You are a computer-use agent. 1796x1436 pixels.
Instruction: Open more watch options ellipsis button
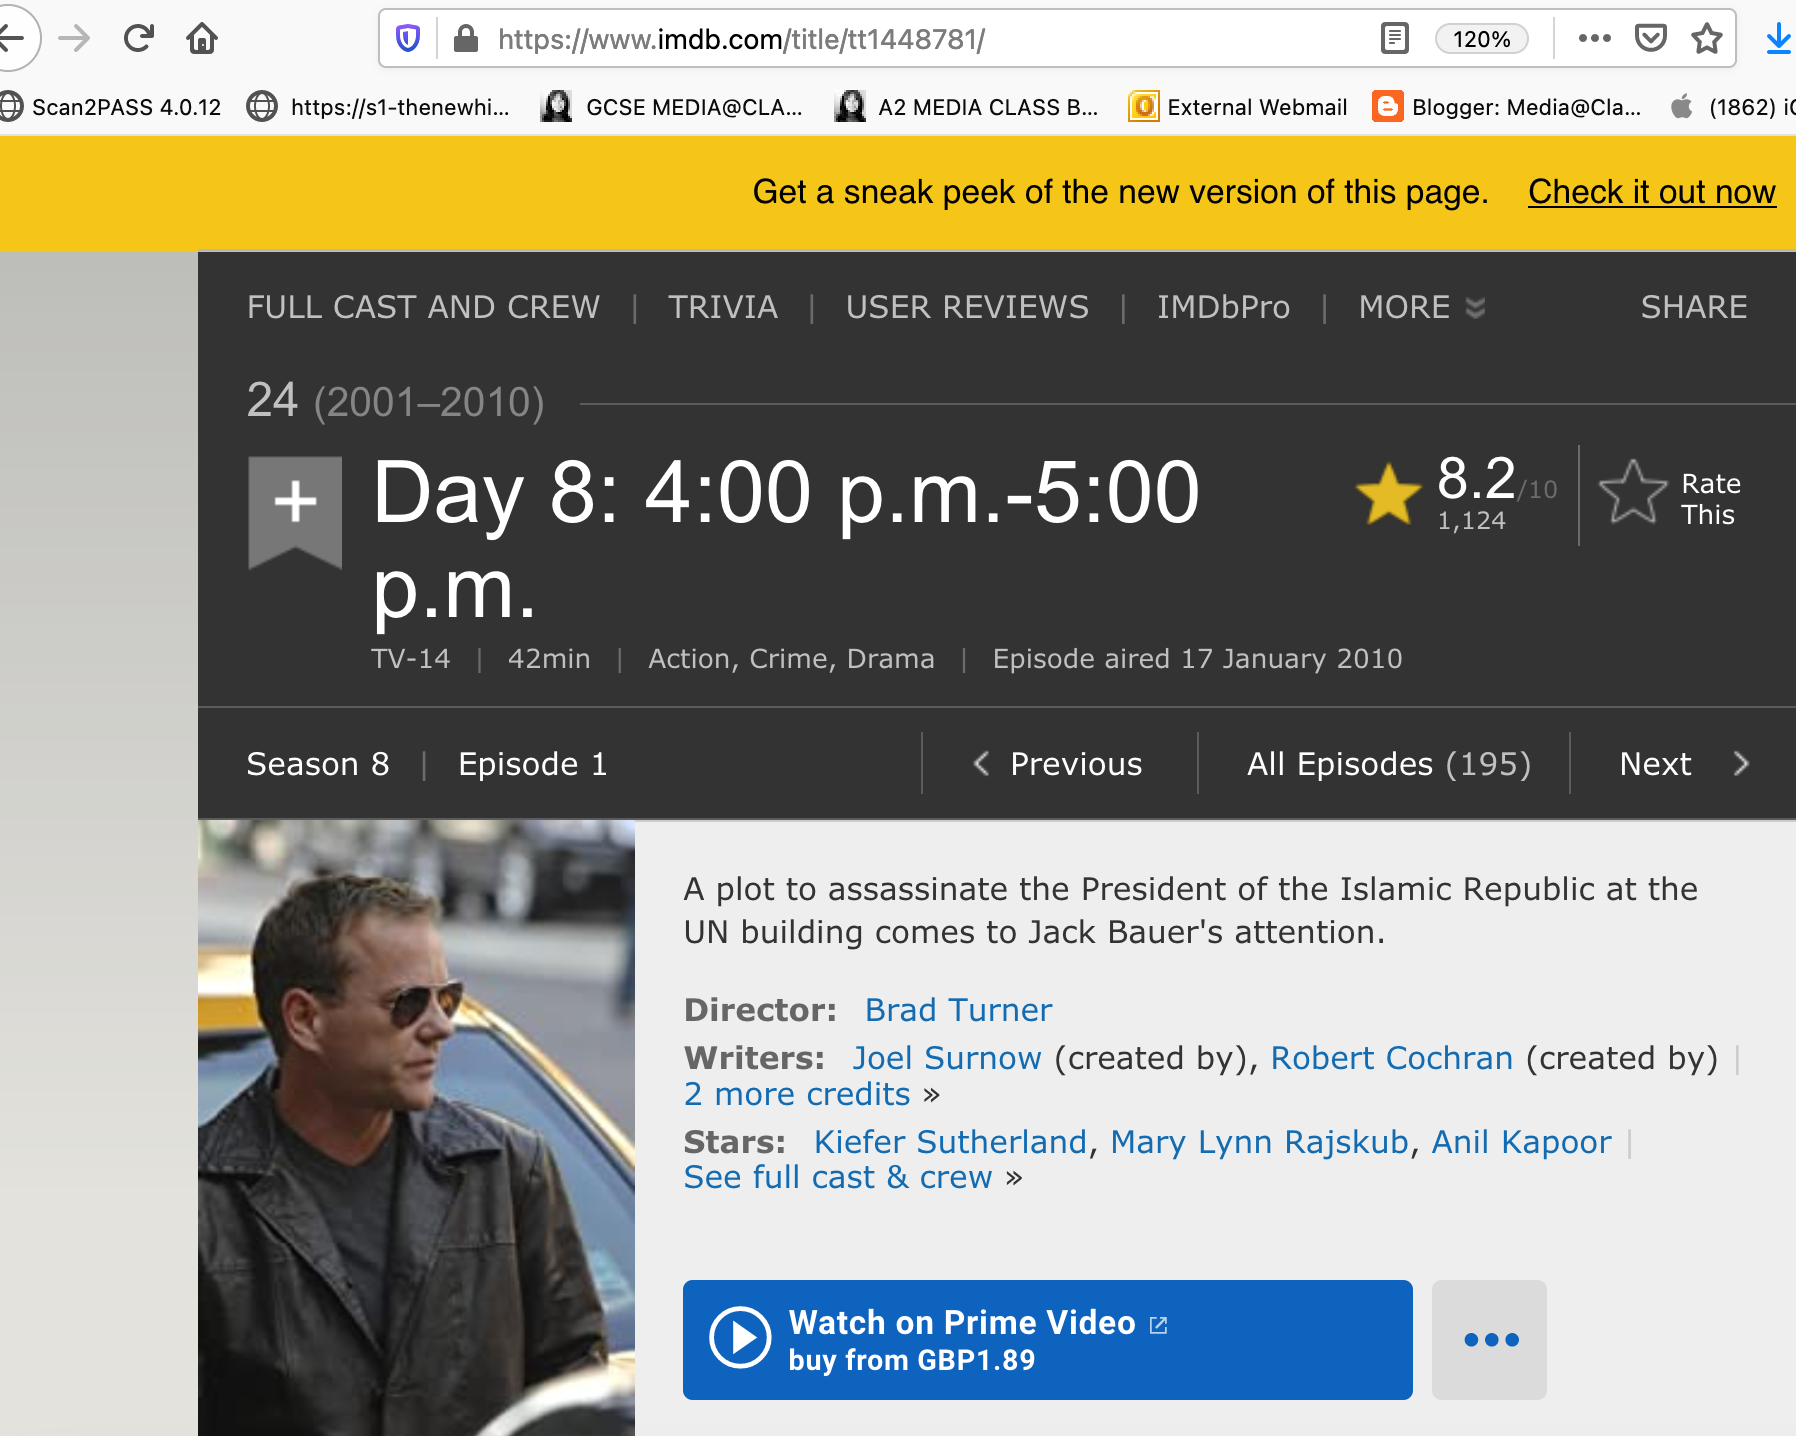click(1490, 1340)
